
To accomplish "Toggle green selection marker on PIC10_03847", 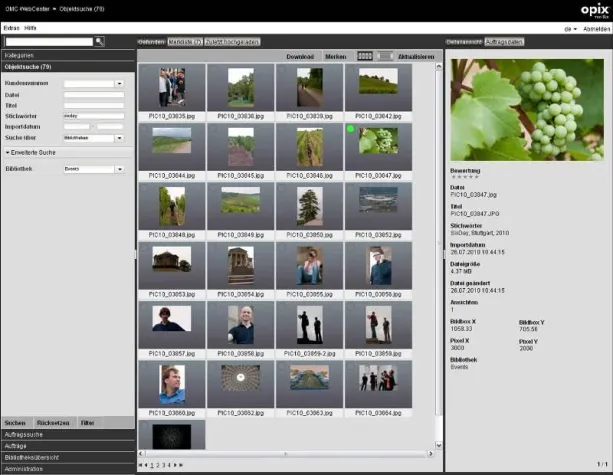I will pyautogui.click(x=351, y=130).
